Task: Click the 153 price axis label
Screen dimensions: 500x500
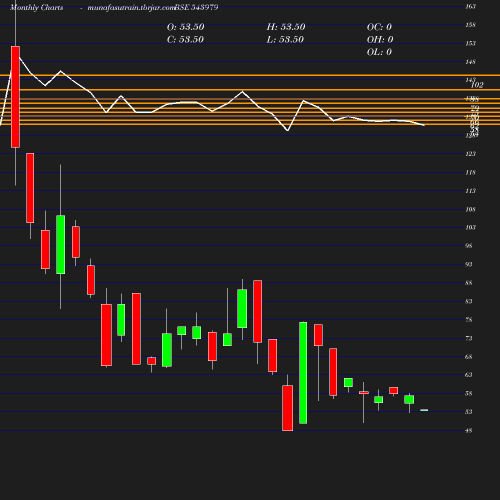Action: (471, 43)
